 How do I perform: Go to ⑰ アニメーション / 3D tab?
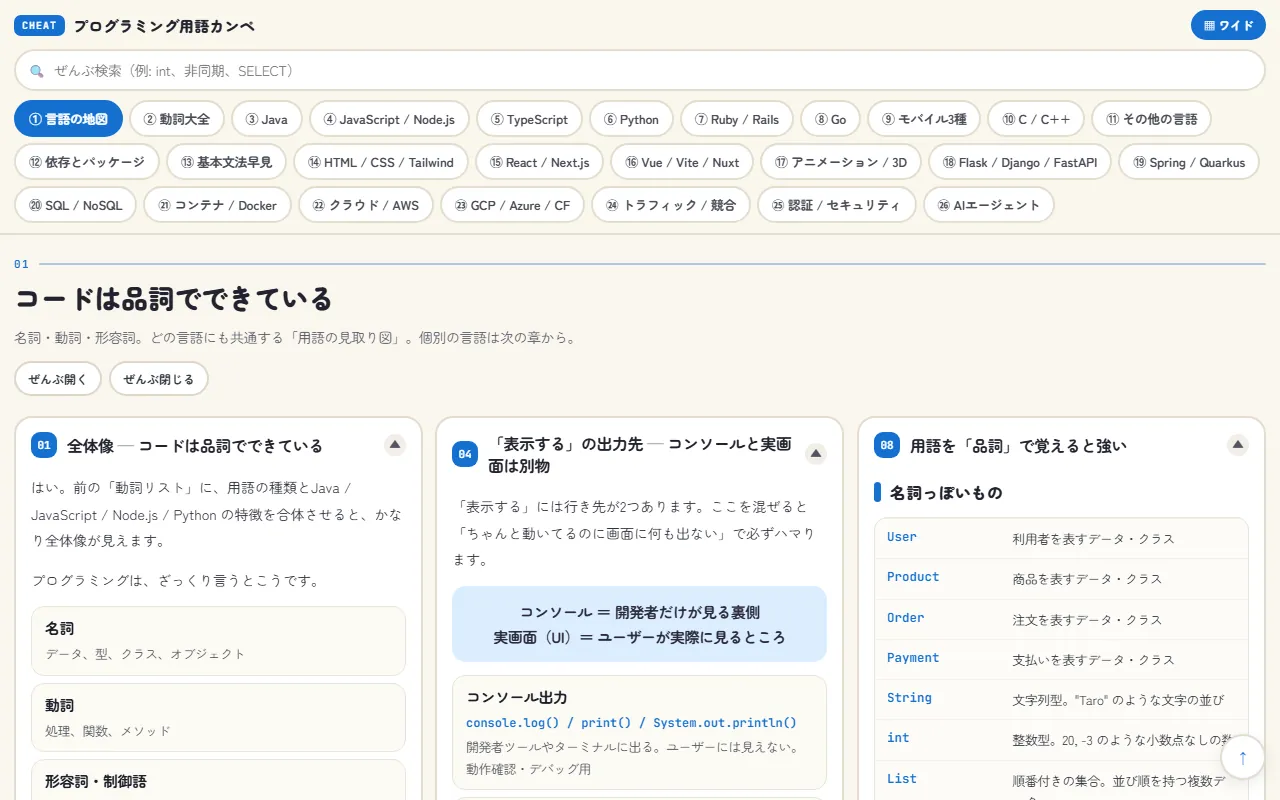841,162
